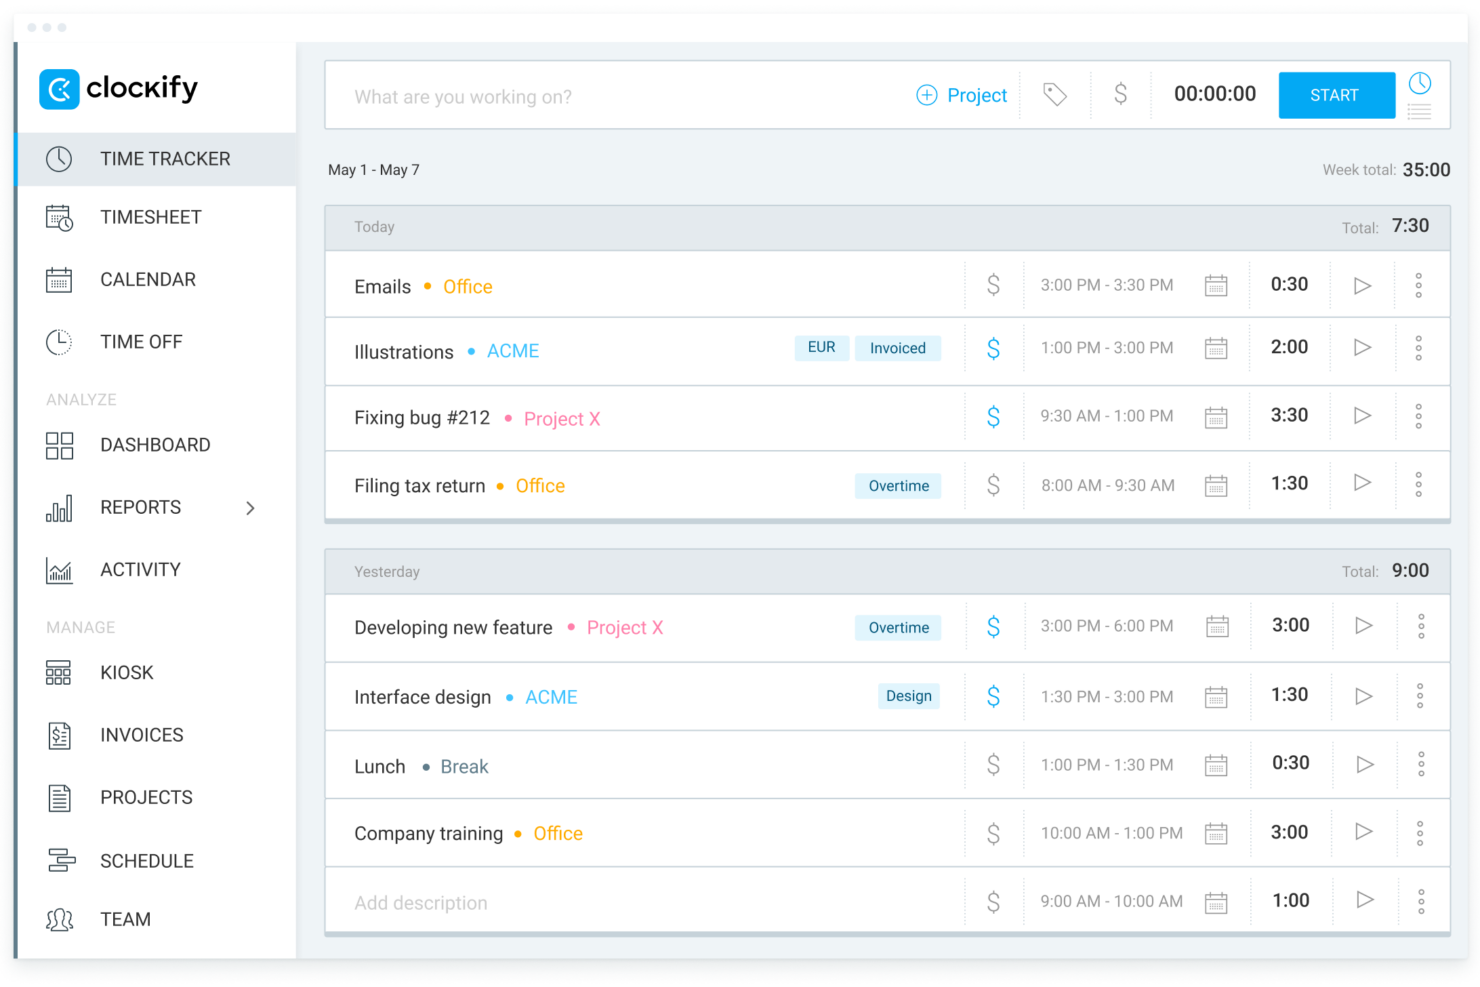Switch to timer mode clock icon
This screenshot has width=1480, height=987.
[1419, 83]
